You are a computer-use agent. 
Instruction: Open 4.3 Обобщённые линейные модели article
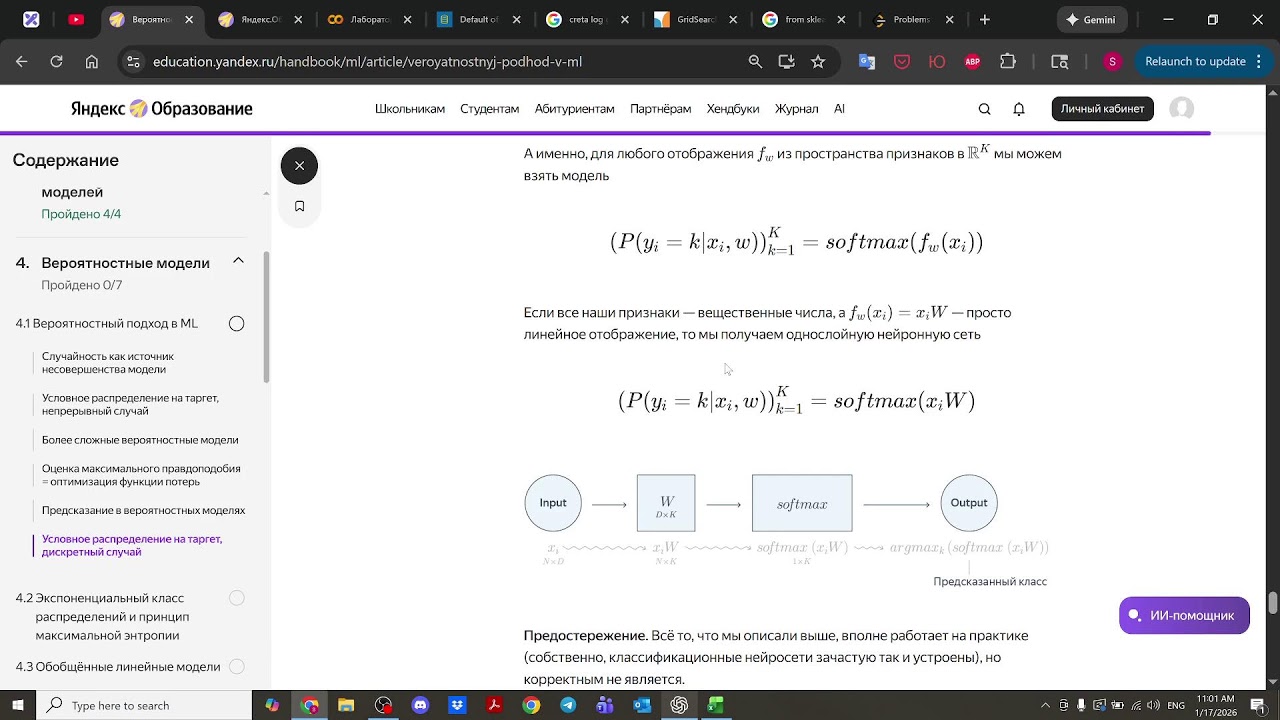pyautogui.click(x=118, y=667)
